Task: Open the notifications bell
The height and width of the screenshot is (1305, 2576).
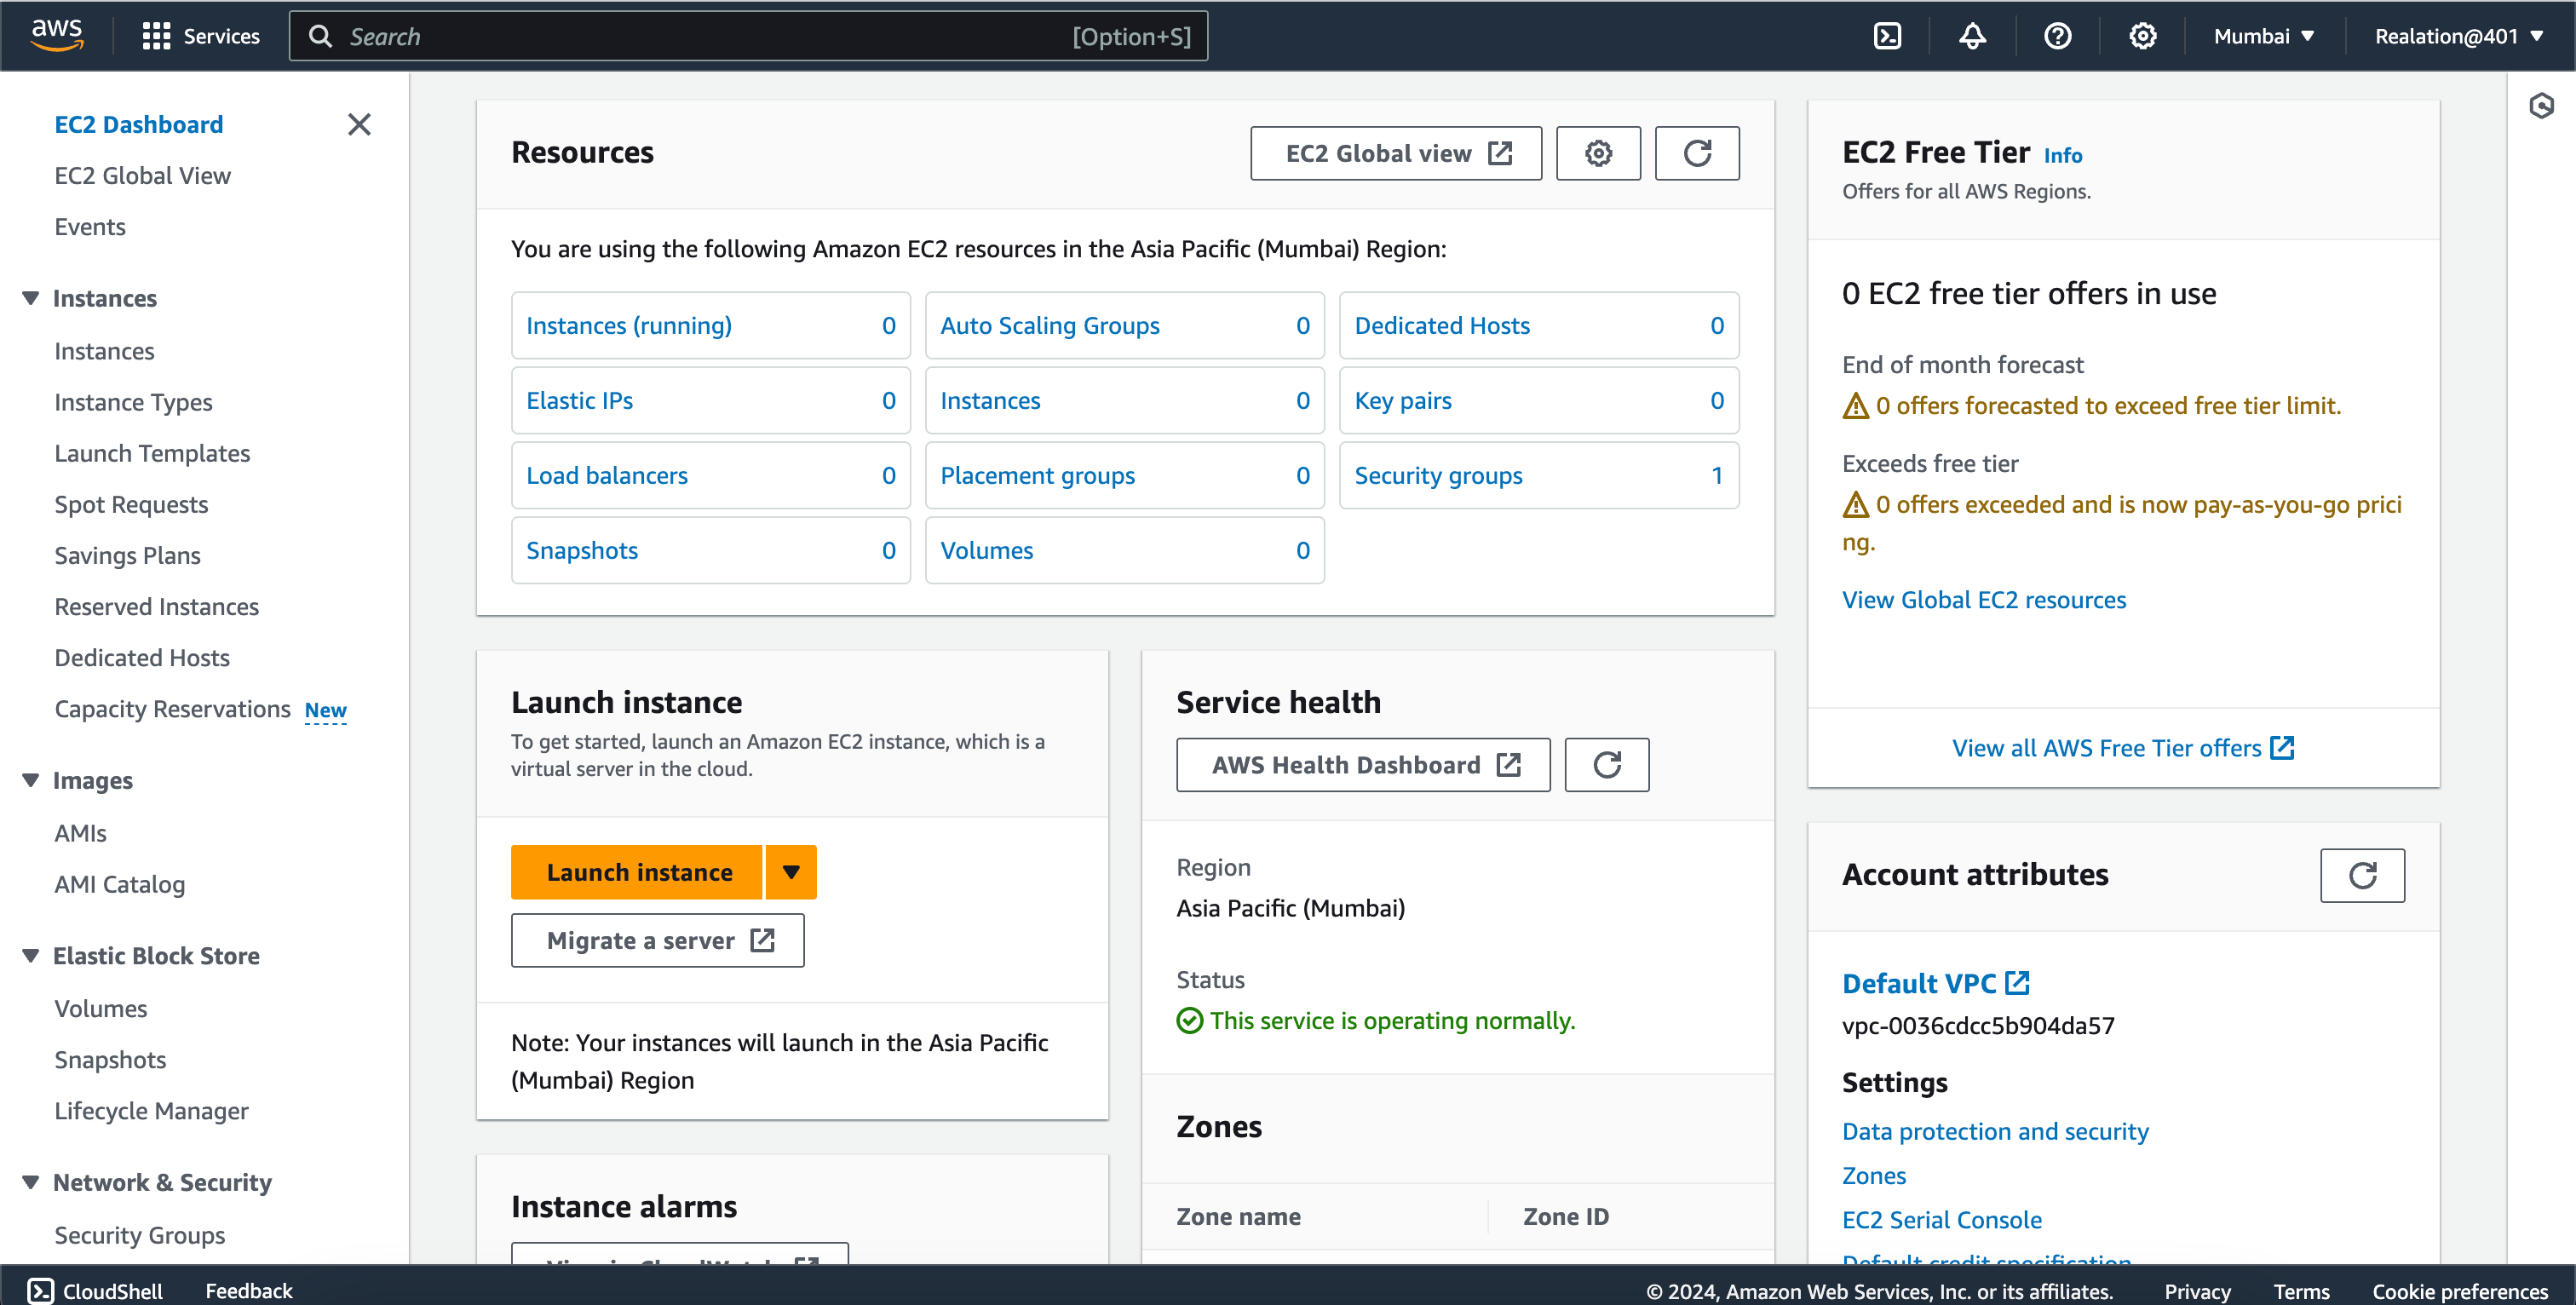Action: (x=1972, y=36)
